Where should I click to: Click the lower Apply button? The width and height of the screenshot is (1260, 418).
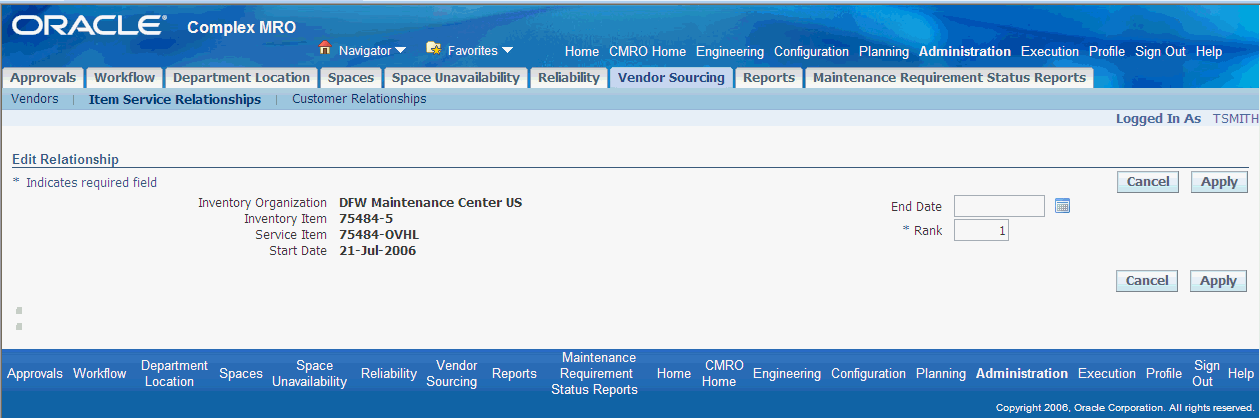coord(1218,280)
